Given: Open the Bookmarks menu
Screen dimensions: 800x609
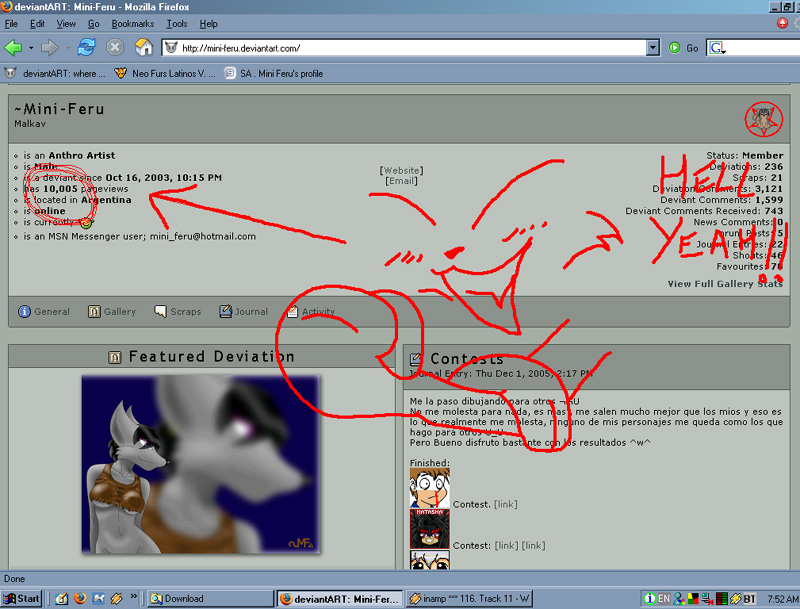Looking at the screenshot, I should [133, 24].
